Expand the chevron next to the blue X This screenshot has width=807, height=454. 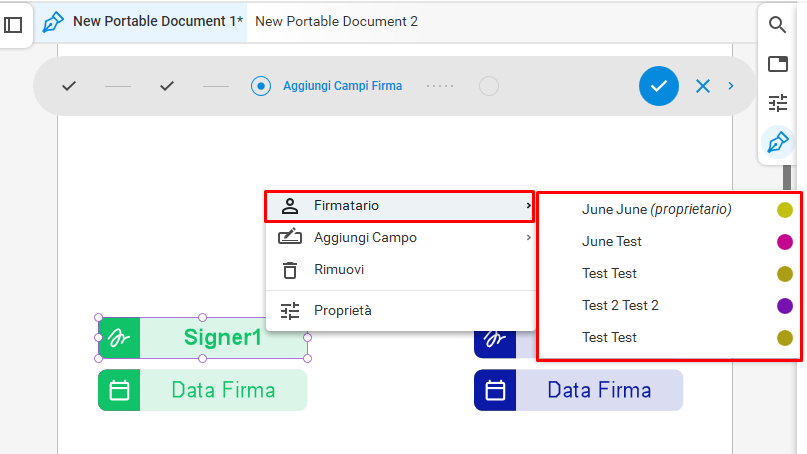pos(731,86)
